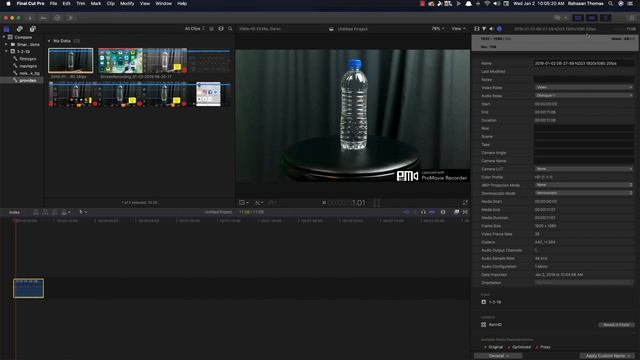The width and height of the screenshot is (640, 360).
Task: Open the viewer View options dropdown
Action: [458, 29]
